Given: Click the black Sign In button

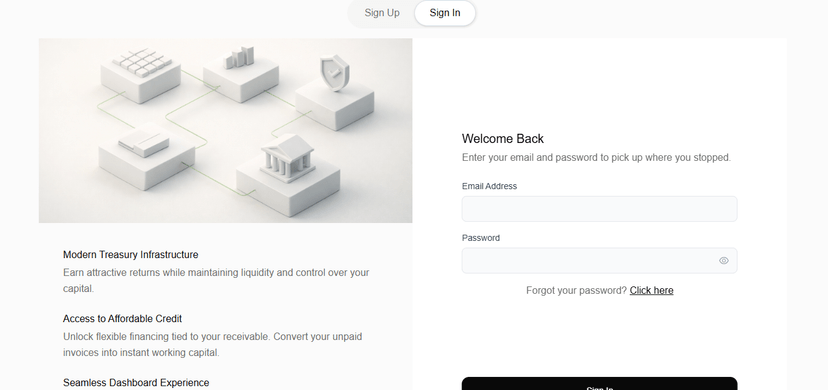Looking at the screenshot, I should 599,384.
